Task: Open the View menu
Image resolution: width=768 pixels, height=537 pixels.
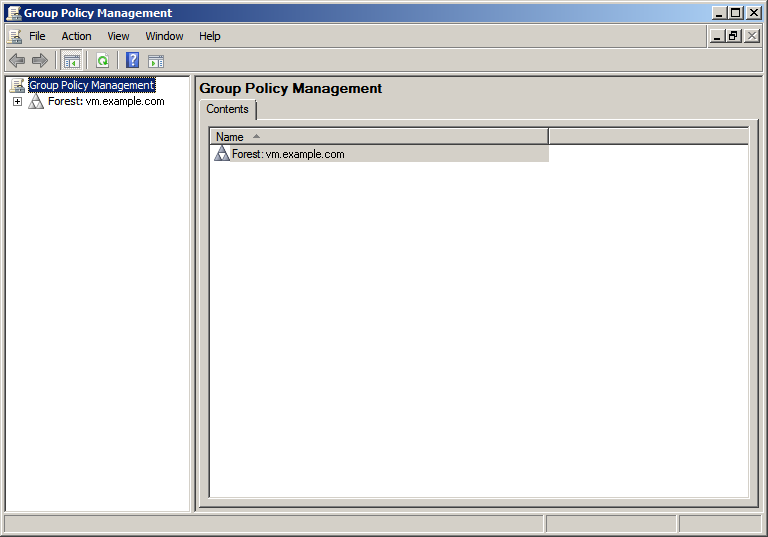Action: tap(119, 36)
